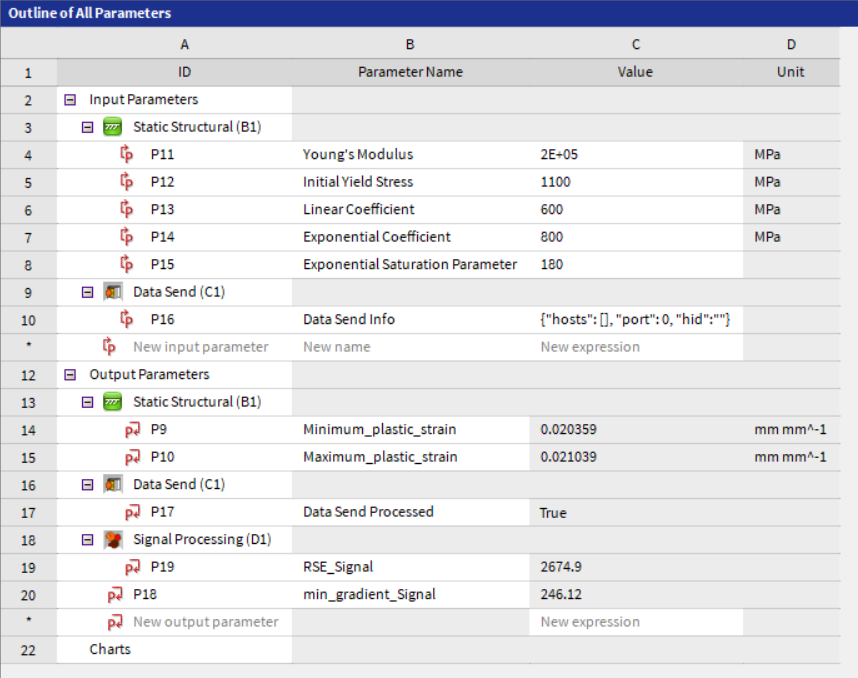
Task: Click the Data Send (C1) icon in row 9
Action: tap(112, 292)
